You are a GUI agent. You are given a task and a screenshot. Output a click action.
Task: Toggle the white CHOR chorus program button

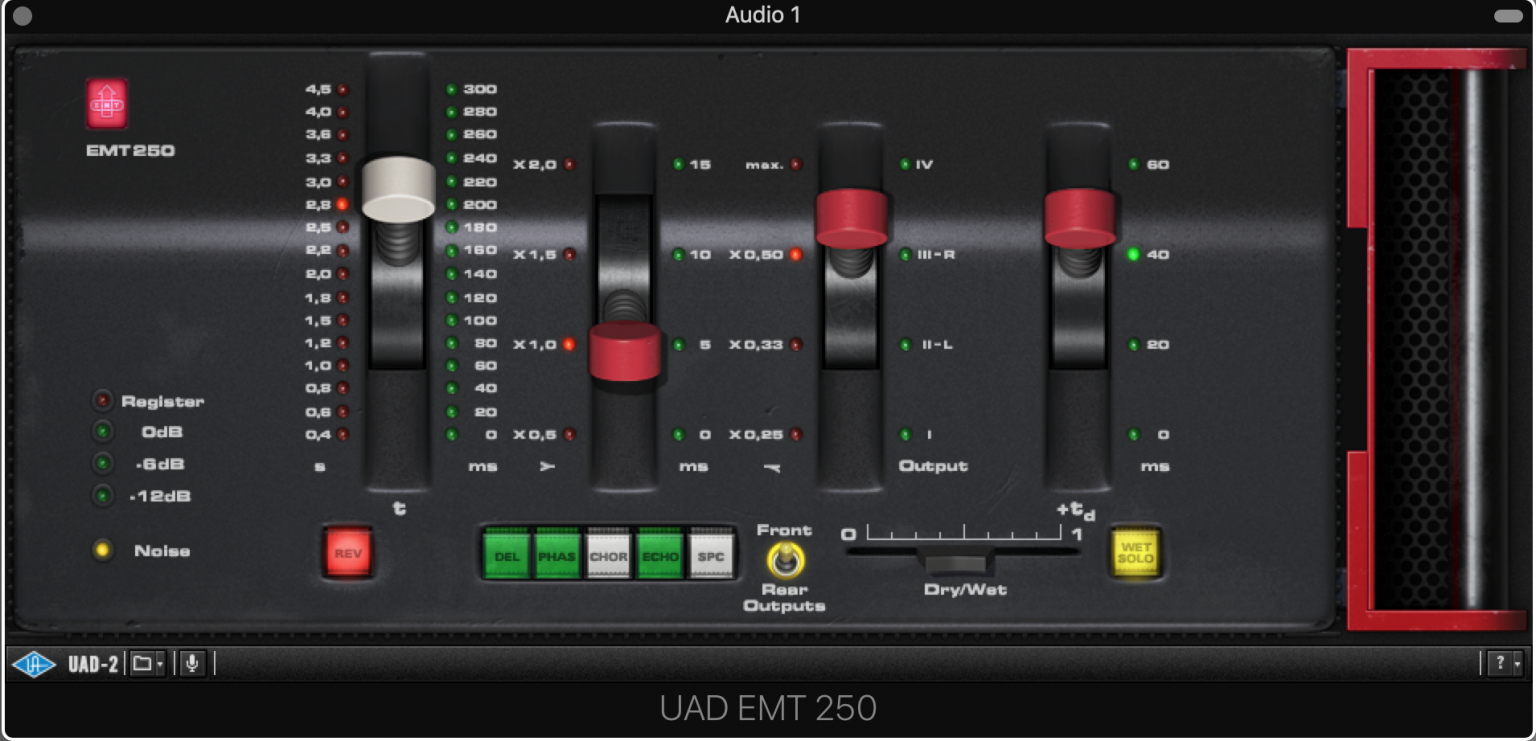608,554
